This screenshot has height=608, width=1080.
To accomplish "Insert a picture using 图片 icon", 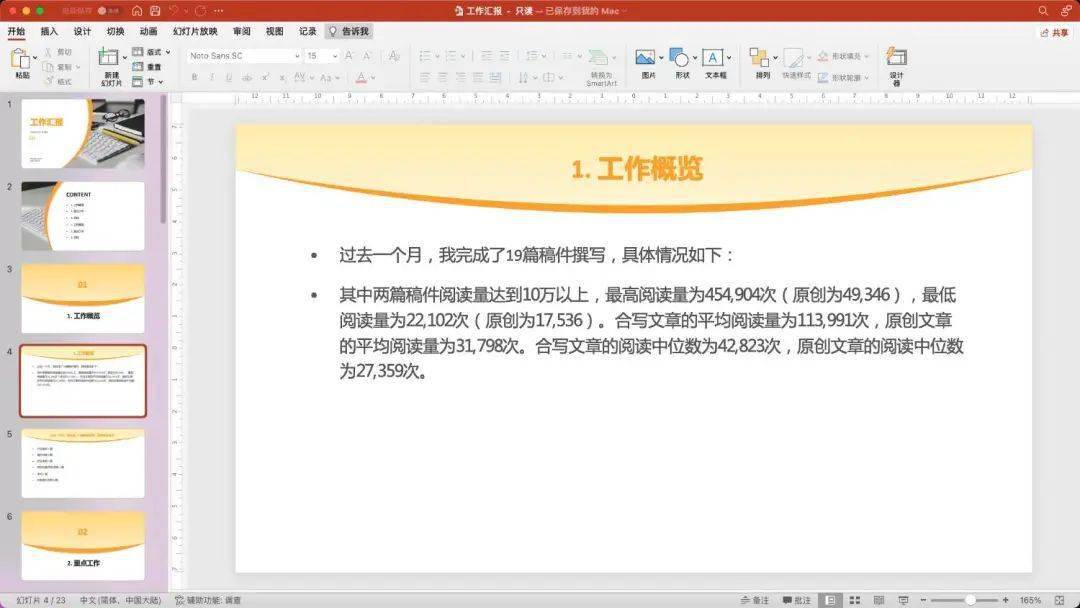I will [x=645, y=57].
